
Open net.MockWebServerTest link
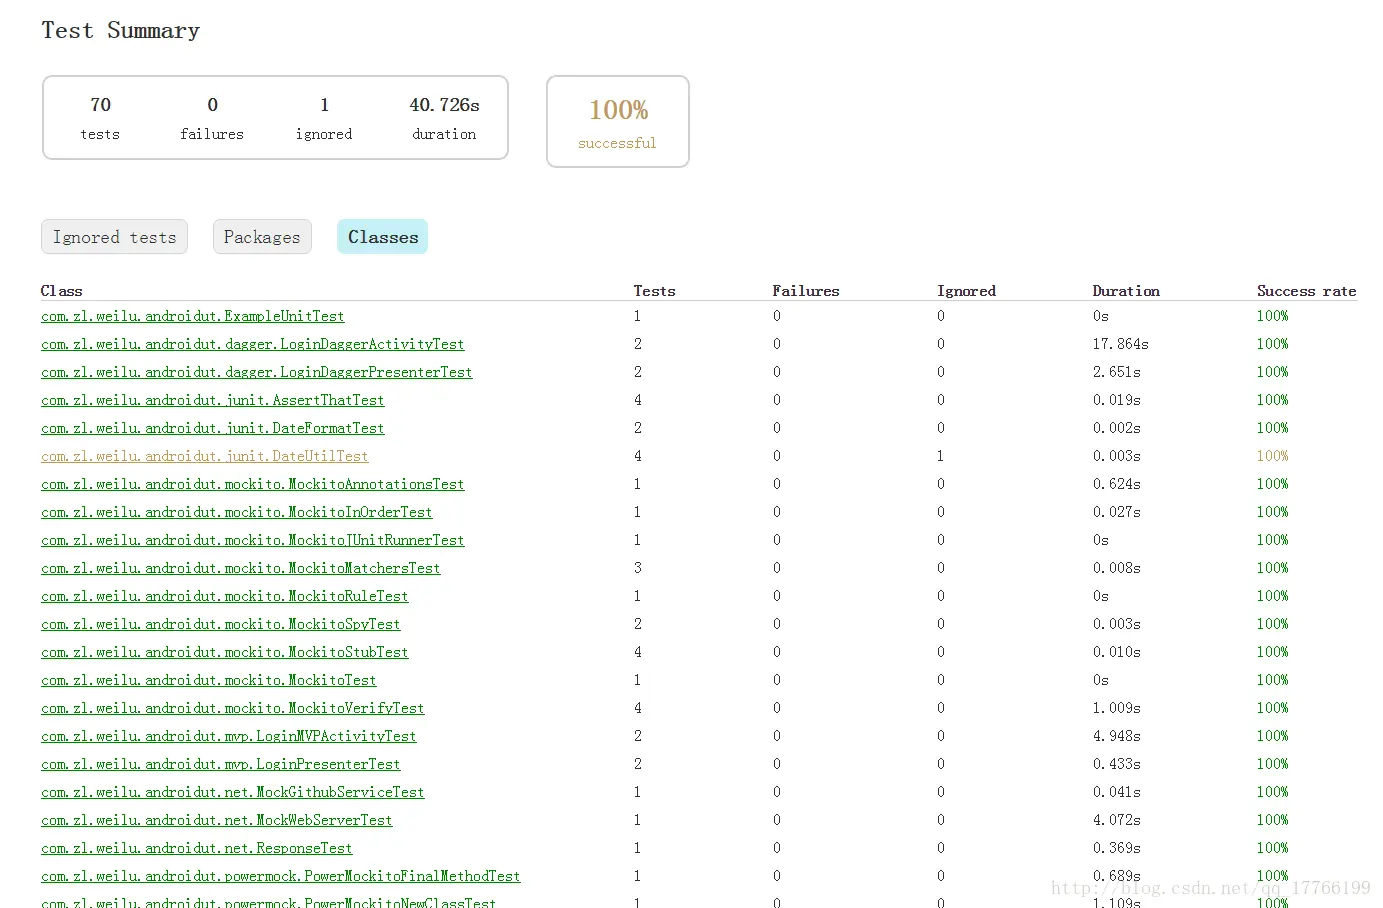pos(217,820)
